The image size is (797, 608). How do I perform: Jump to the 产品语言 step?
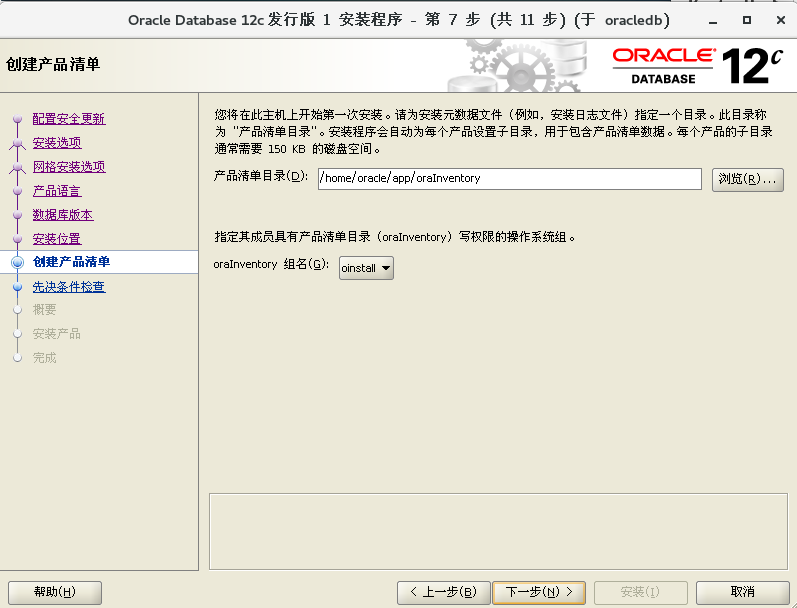[57, 191]
